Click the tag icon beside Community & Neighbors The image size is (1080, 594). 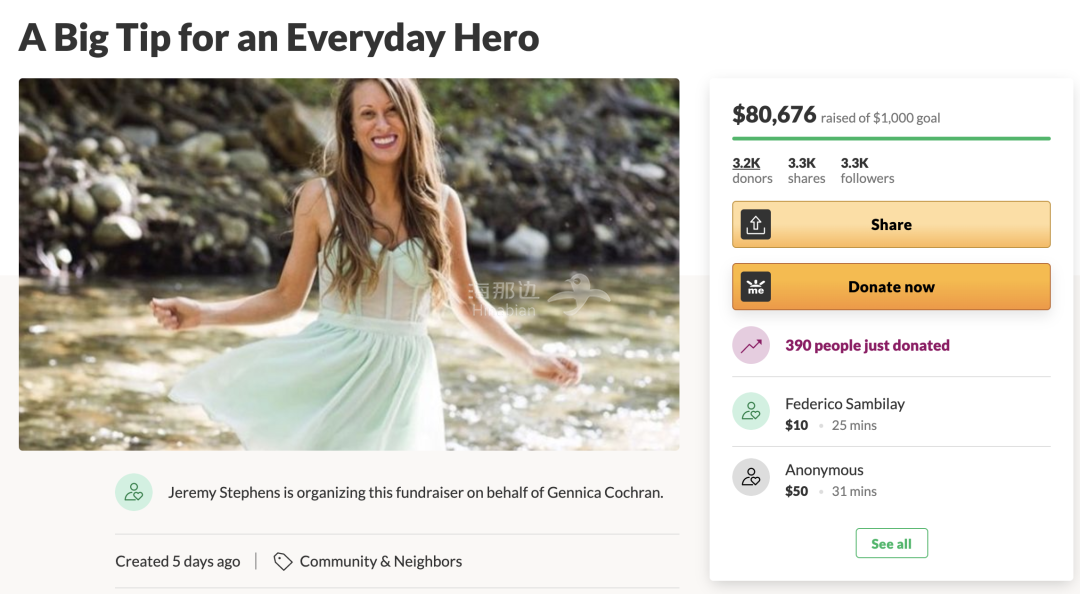click(x=282, y=562)
